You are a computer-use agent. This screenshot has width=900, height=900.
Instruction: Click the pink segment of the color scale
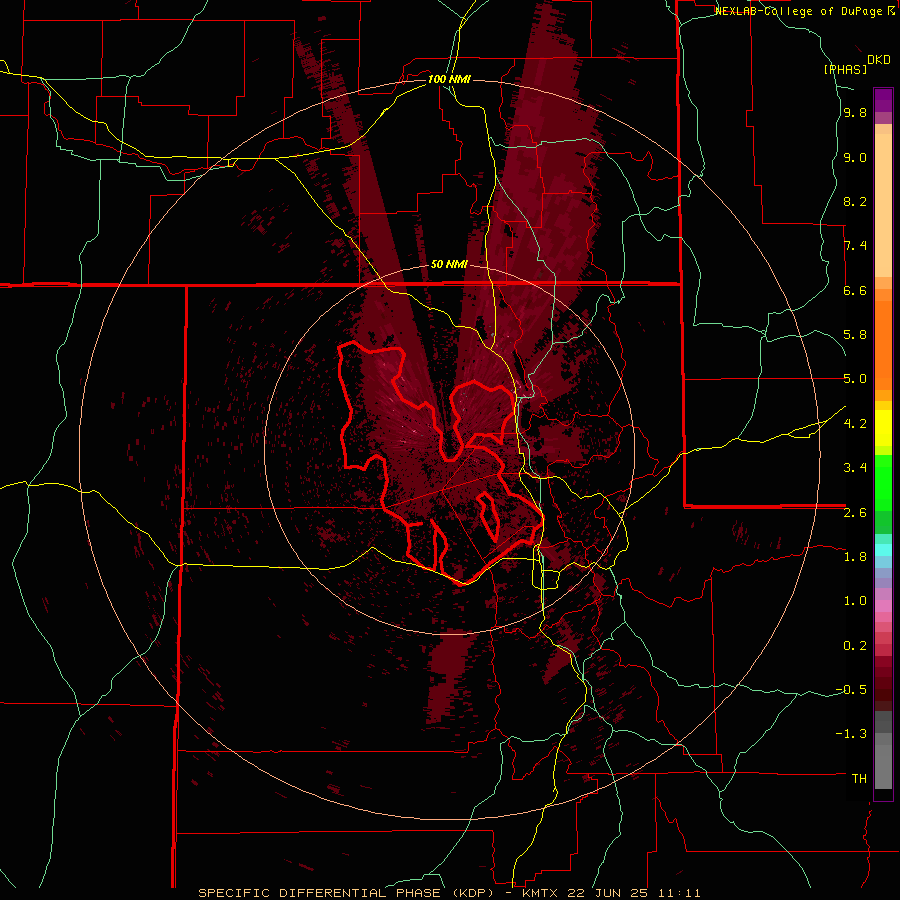[883, 606]
